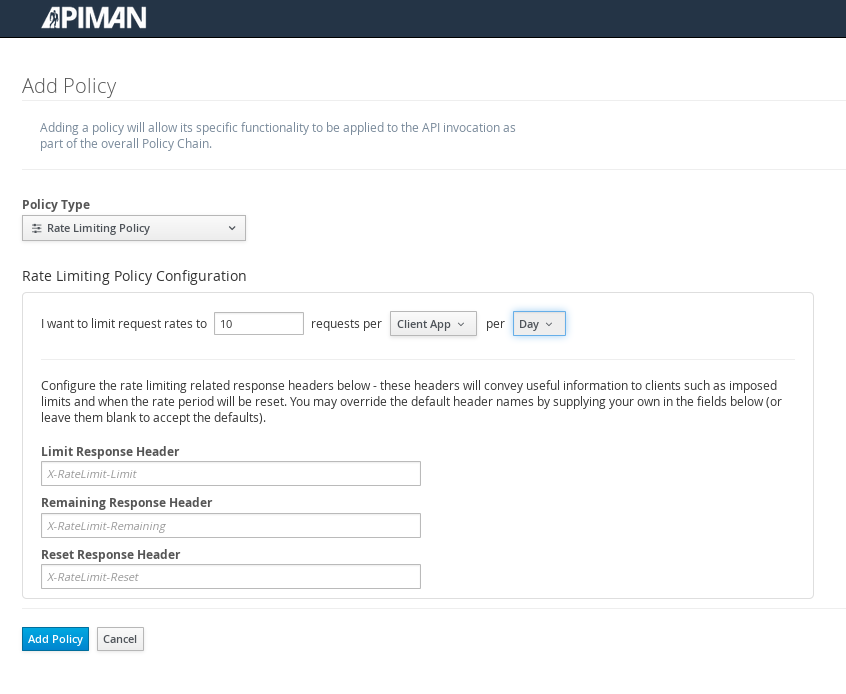Click the Reset Response Header field

coord(231,577)
